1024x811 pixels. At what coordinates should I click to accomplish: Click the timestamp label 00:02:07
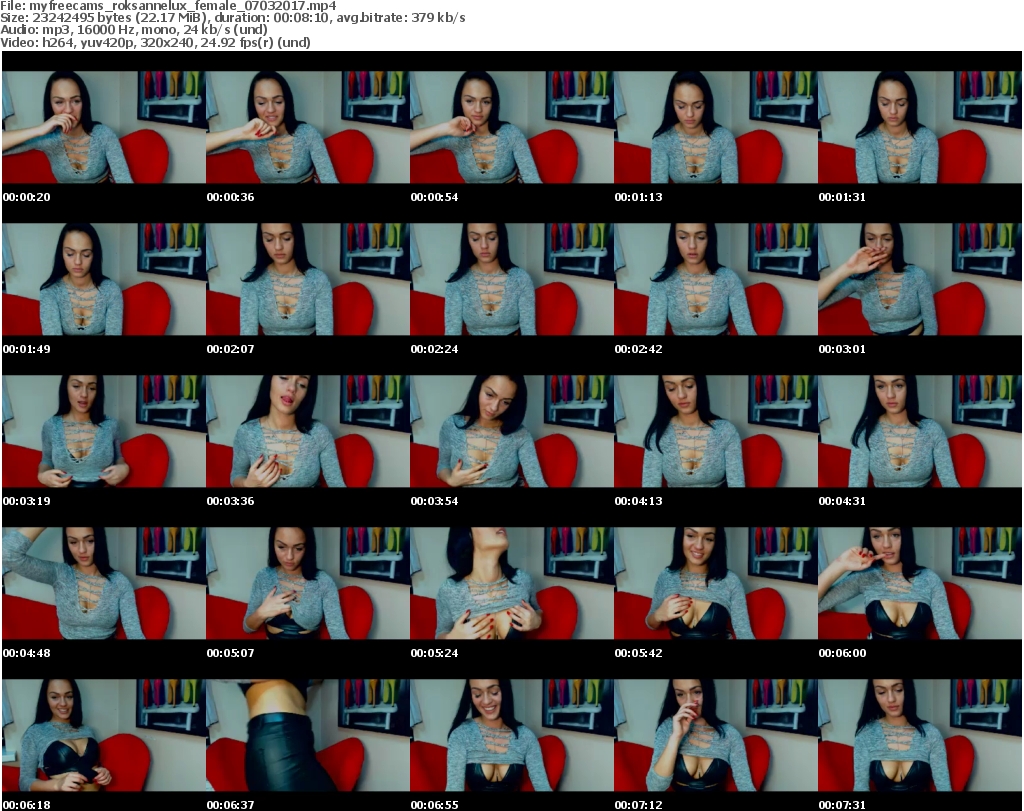pyautogui.click(x=231, y=349)
